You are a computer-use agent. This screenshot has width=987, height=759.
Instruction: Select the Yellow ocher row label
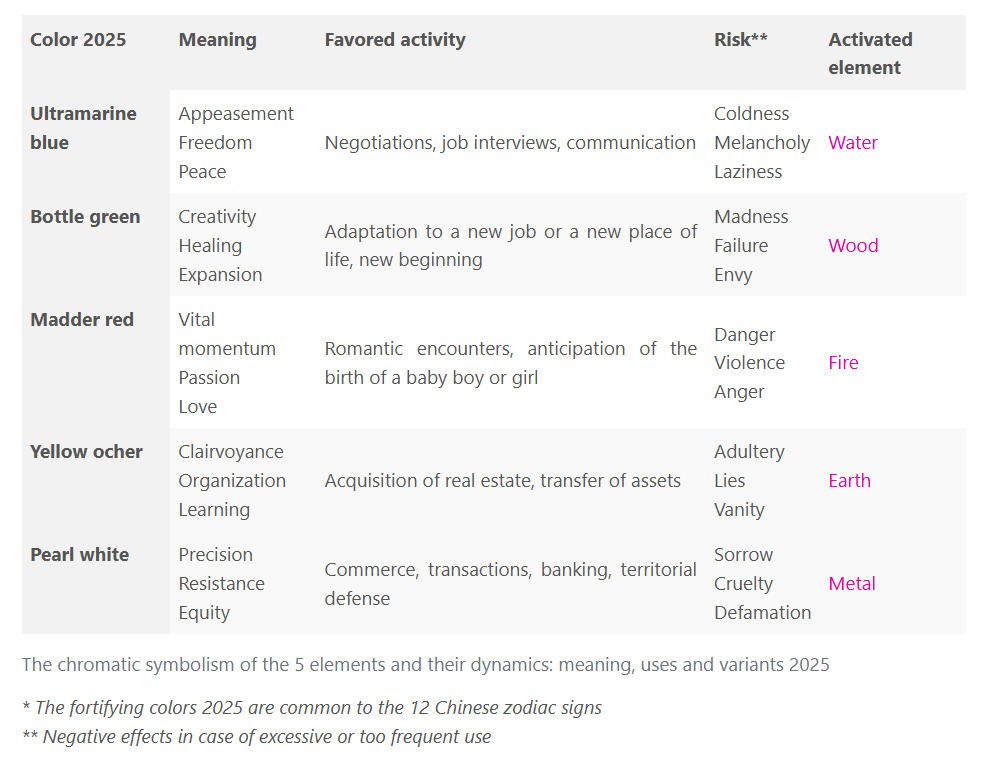pyautogui.click(x=86, y=452)
